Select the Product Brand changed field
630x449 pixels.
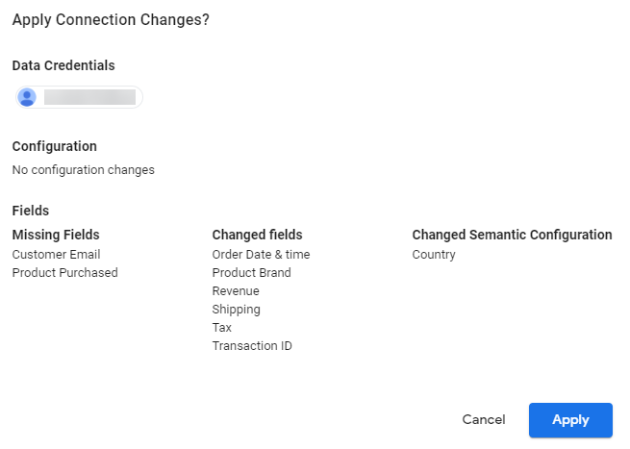click(x=252, y=273)
